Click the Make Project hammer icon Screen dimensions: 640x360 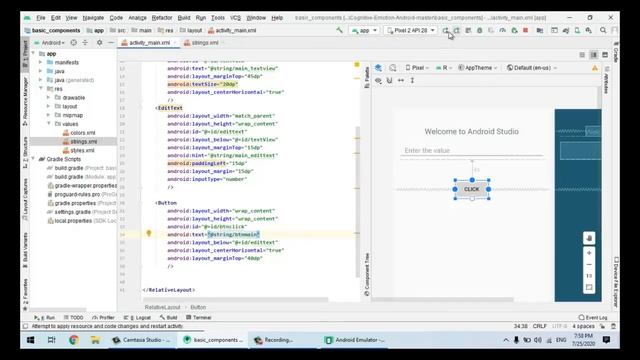(x=339, y=30)
